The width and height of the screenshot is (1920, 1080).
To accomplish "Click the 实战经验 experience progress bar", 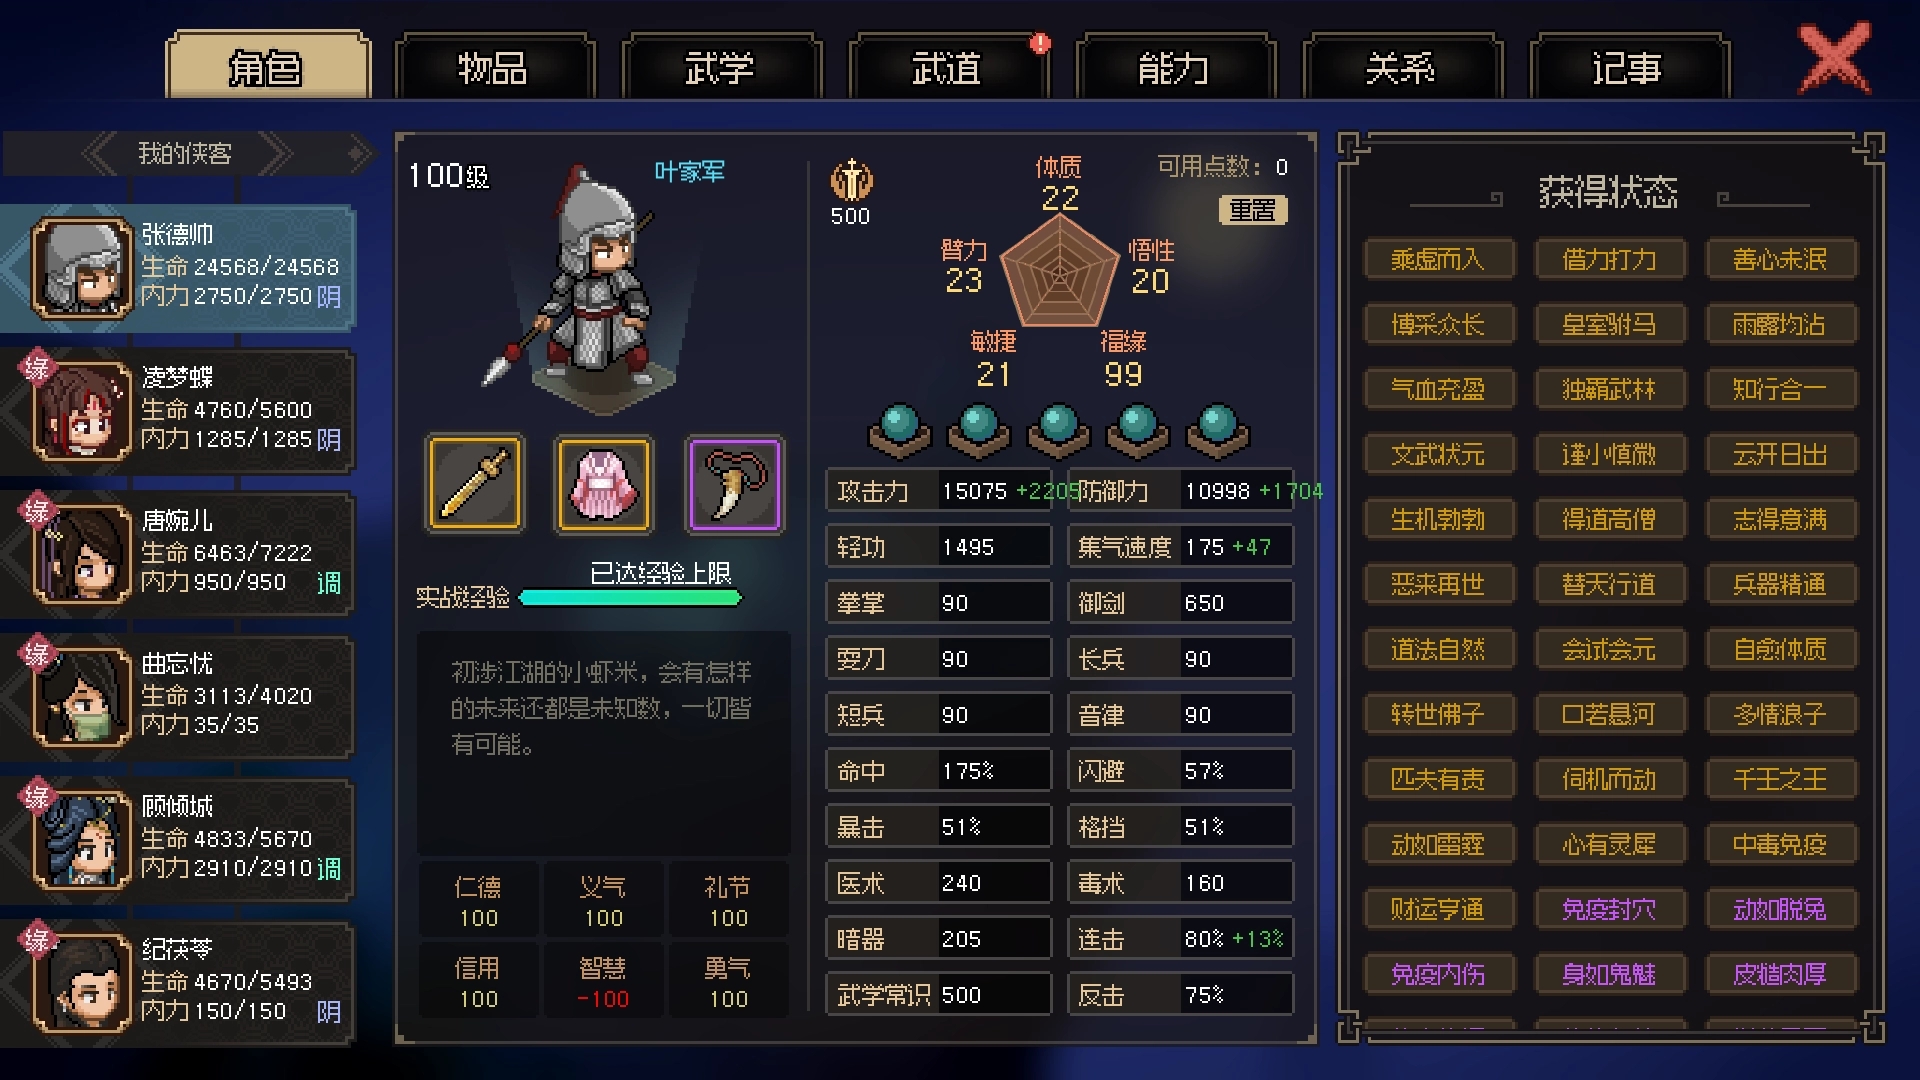I will pos(631,598).
